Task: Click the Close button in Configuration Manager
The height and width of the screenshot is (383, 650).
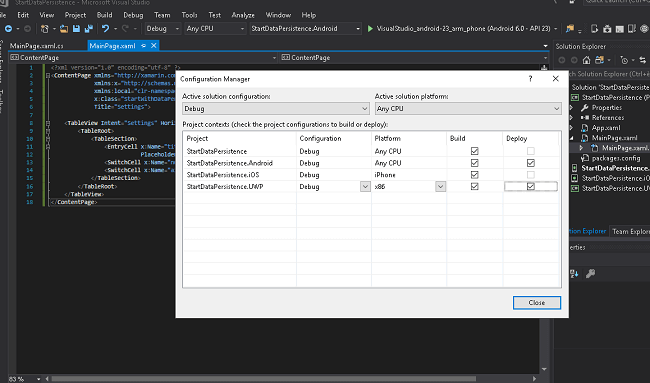Action: pyautogui.click(x=537, y=303)
